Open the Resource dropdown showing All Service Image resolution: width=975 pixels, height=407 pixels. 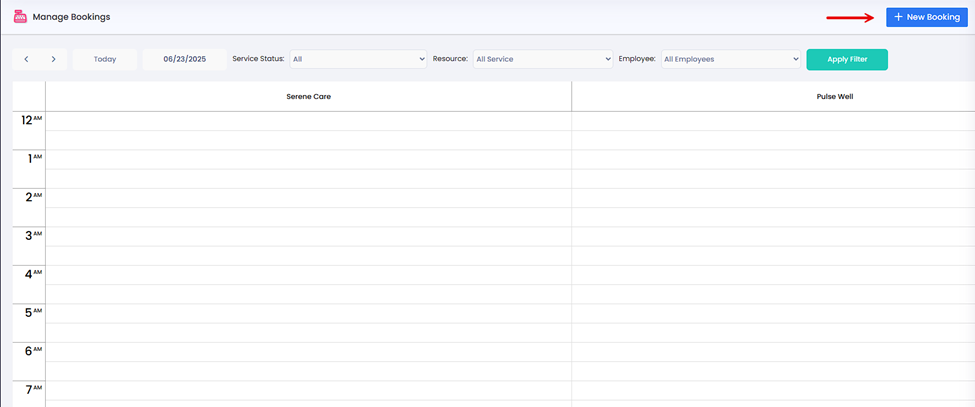click(x=543, y=59)
